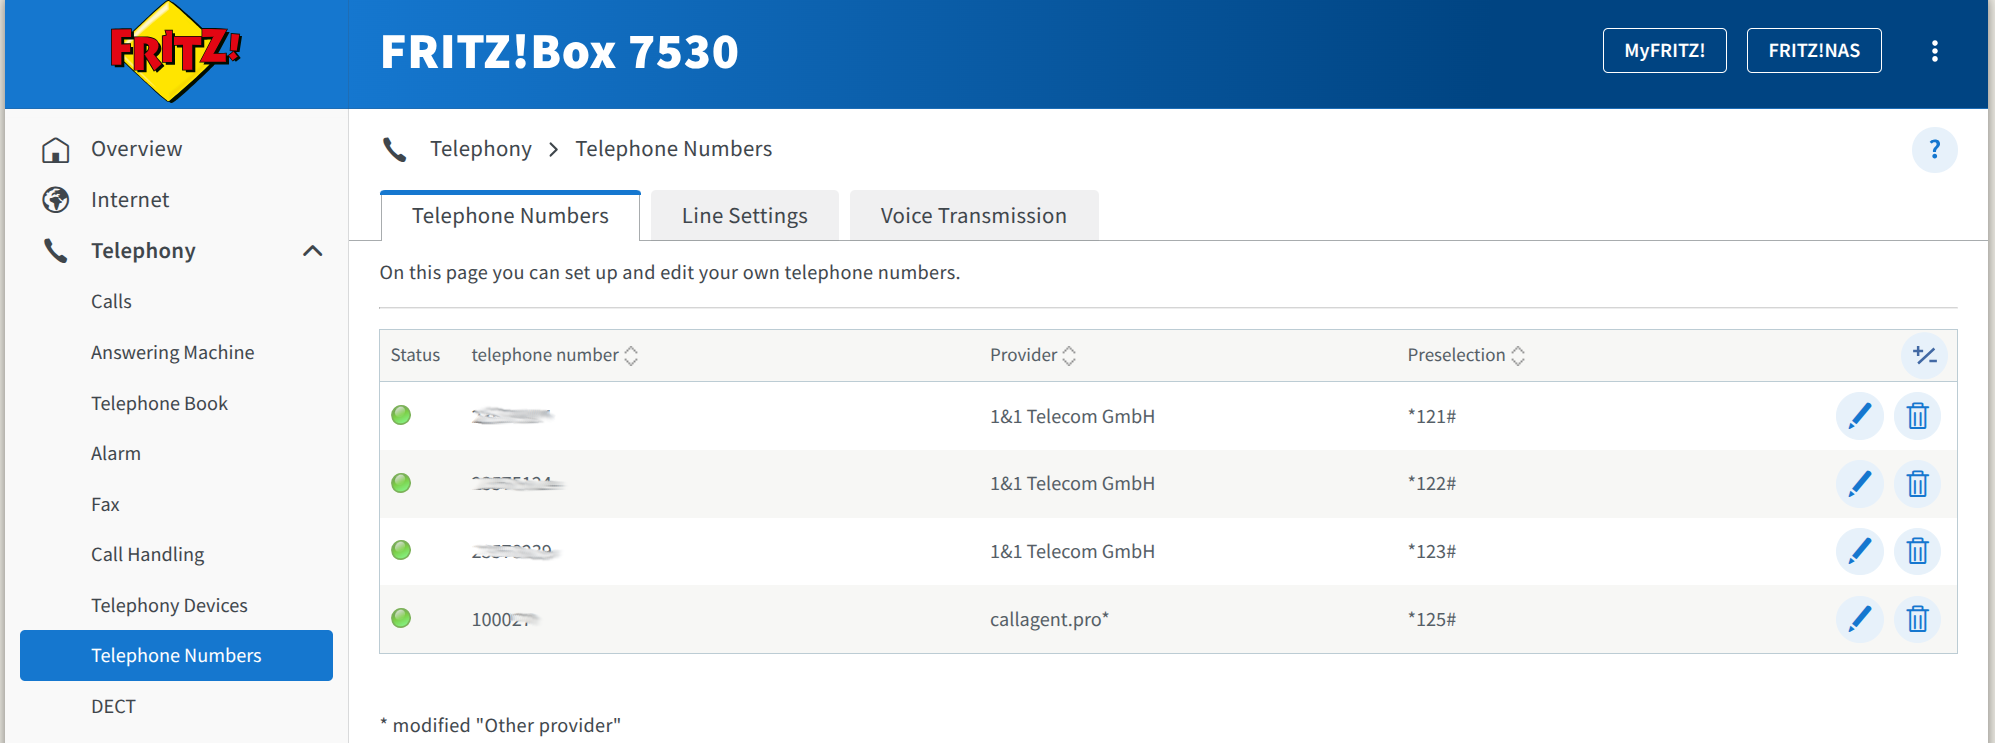This screenshot has width=1995, height=743.
Task: Click the Telephony breadcrumb link
Action: pos(481,149)
